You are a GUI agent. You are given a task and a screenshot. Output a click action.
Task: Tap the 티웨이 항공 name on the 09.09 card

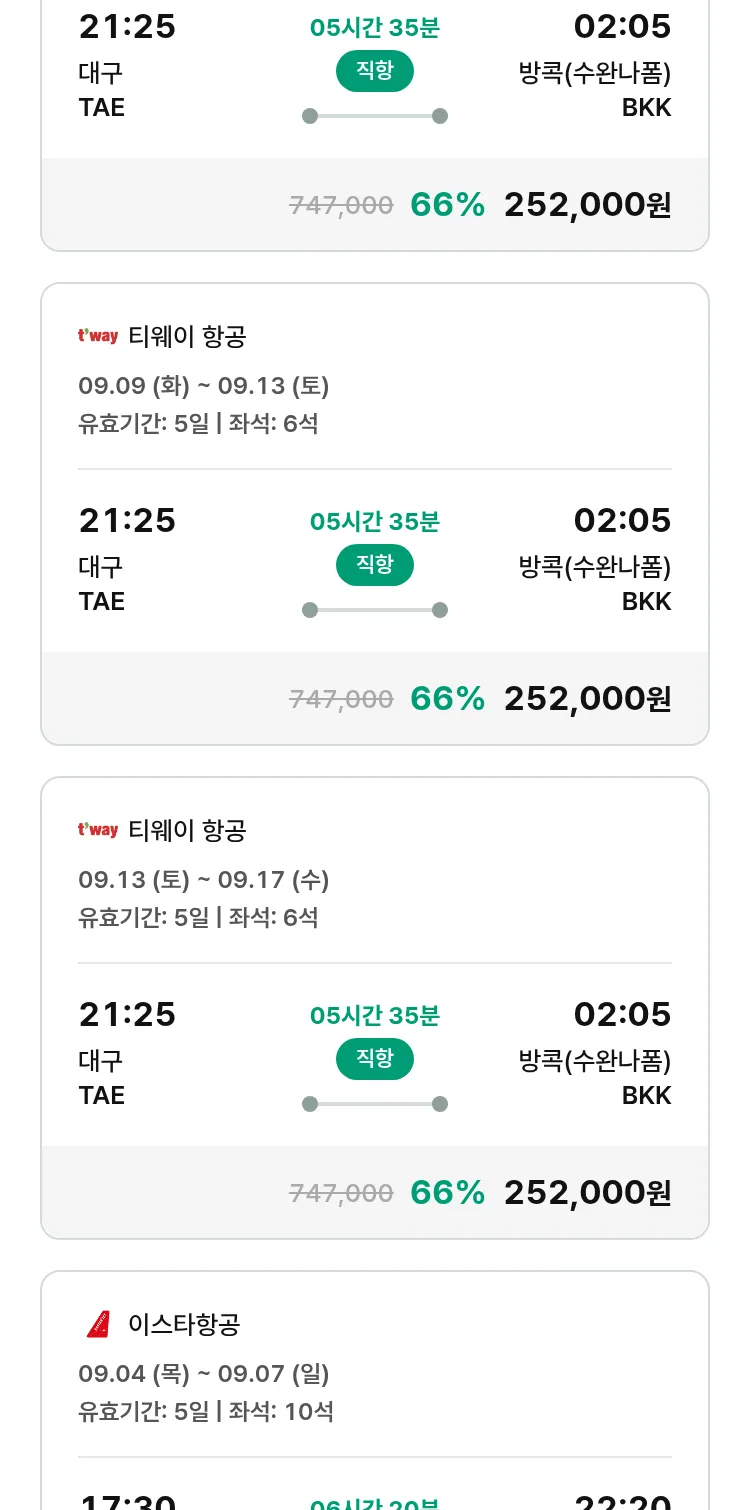point(187,337)
